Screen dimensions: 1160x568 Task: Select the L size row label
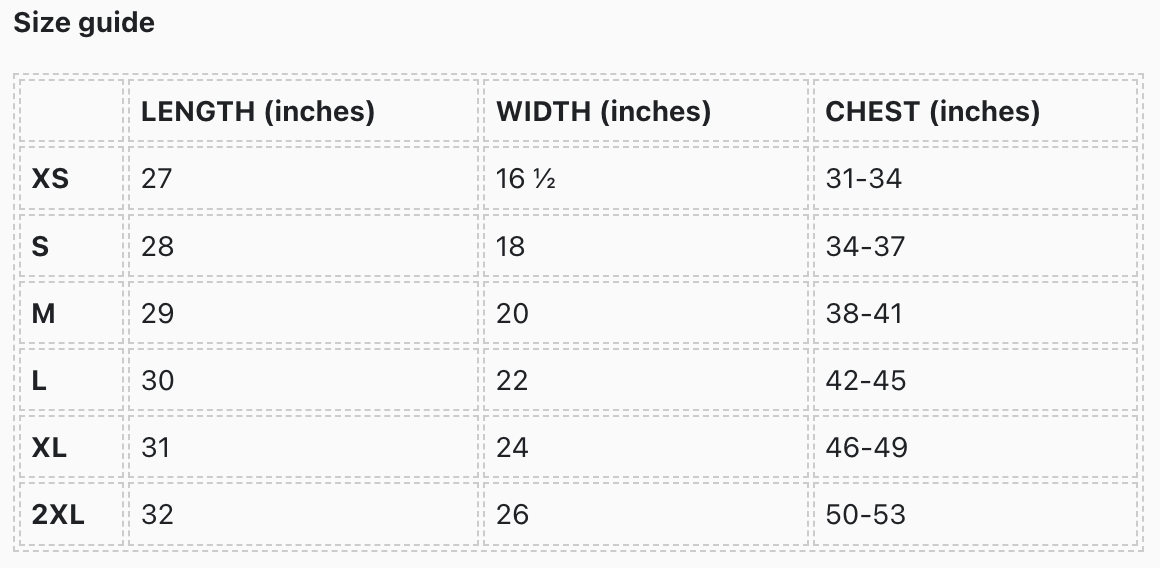tap(39, 380)
